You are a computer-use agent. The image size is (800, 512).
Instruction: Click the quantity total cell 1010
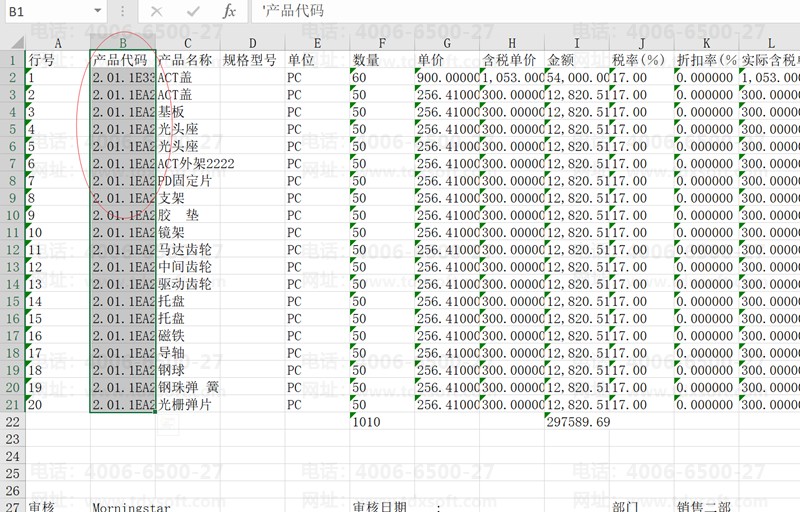click(382, 422)
